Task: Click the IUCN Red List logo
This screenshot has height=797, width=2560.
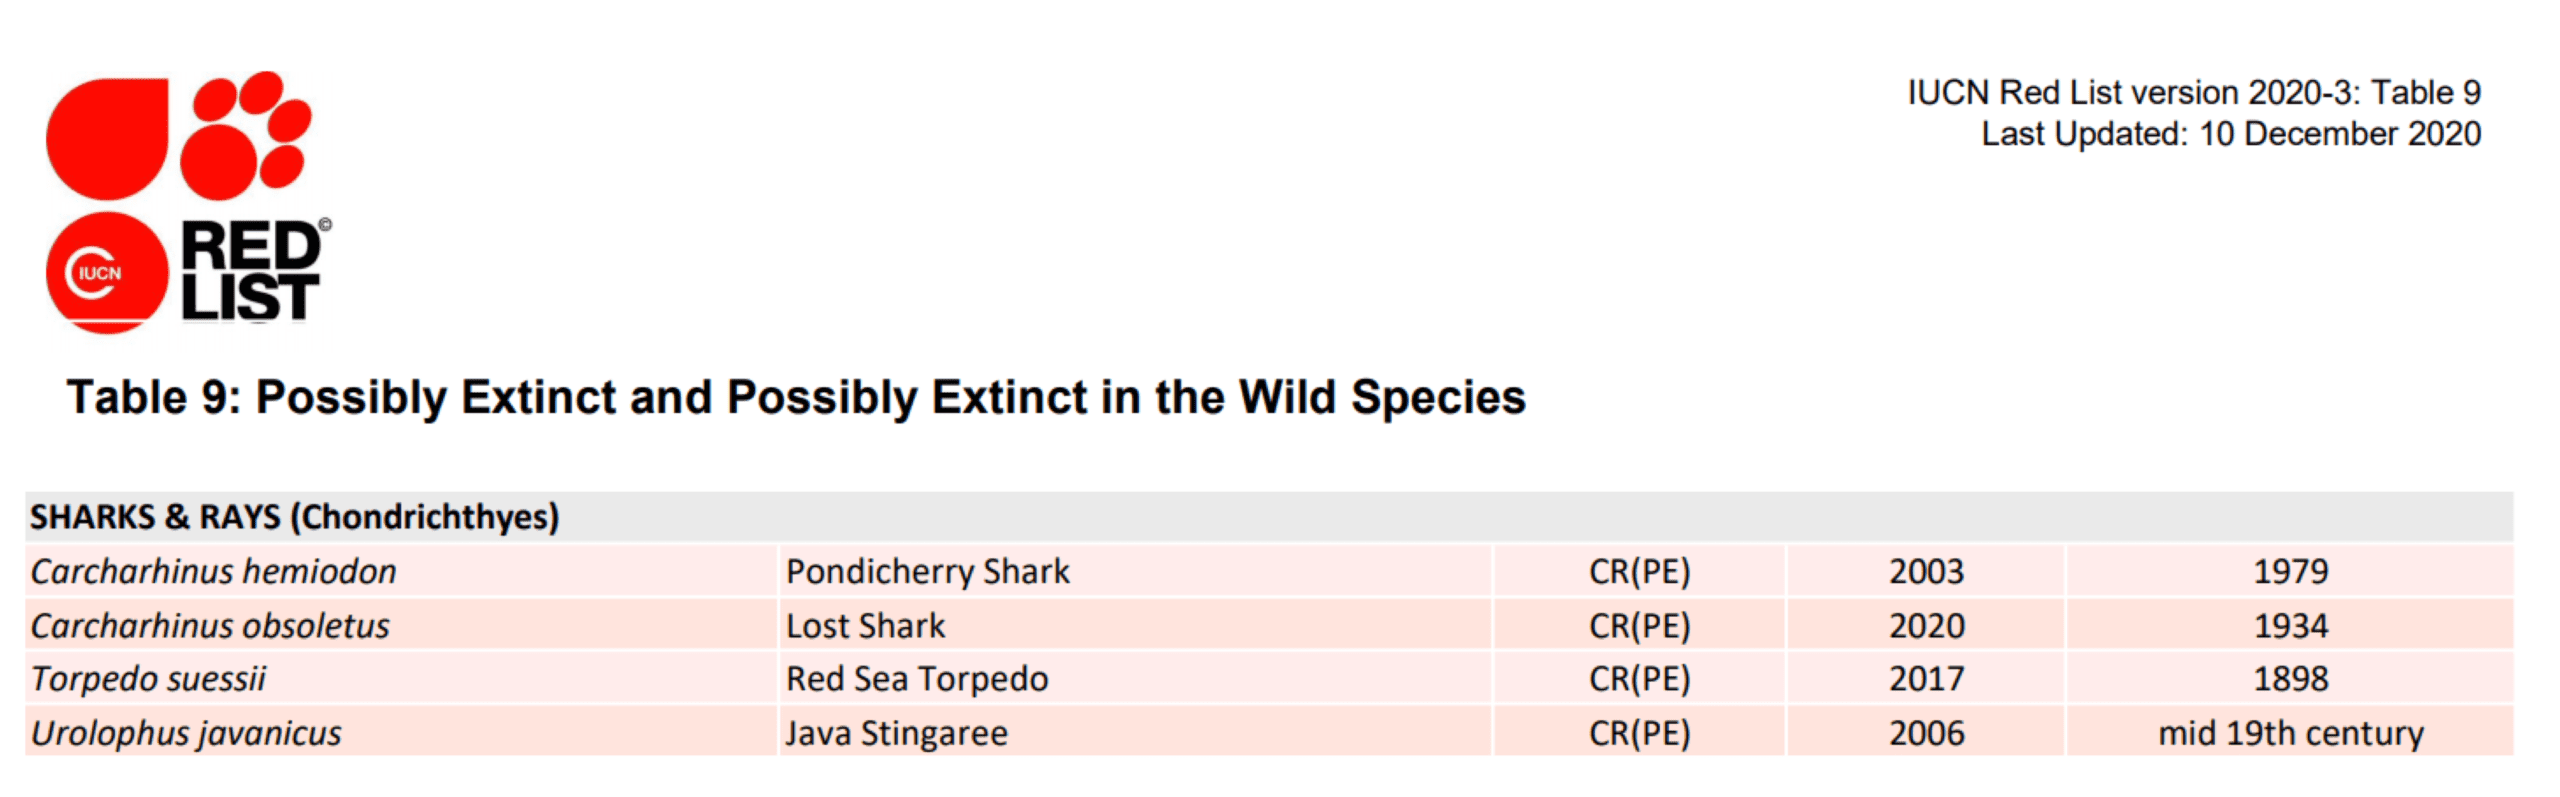Action: point(188,200)
